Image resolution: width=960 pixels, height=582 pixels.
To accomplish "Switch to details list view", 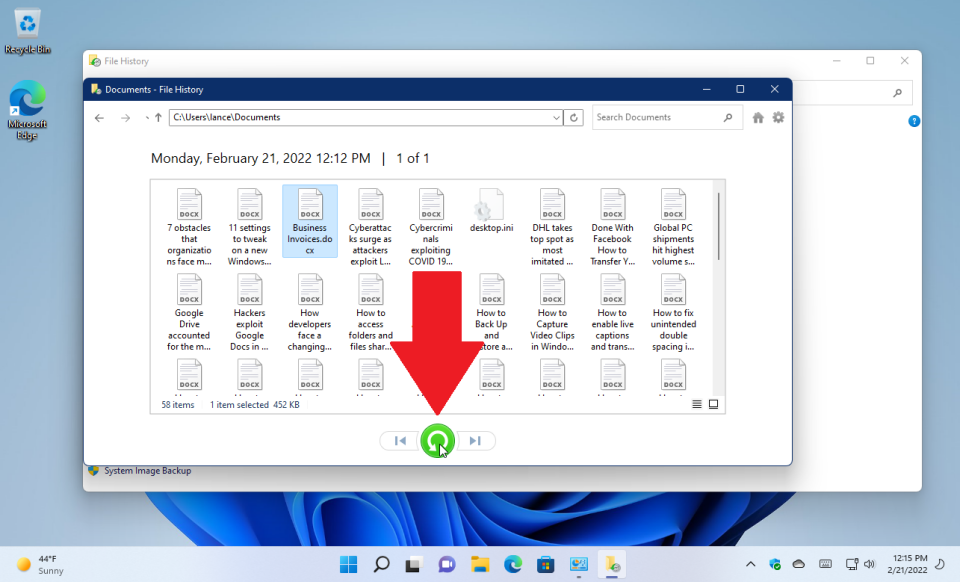I will click(697, 404).
